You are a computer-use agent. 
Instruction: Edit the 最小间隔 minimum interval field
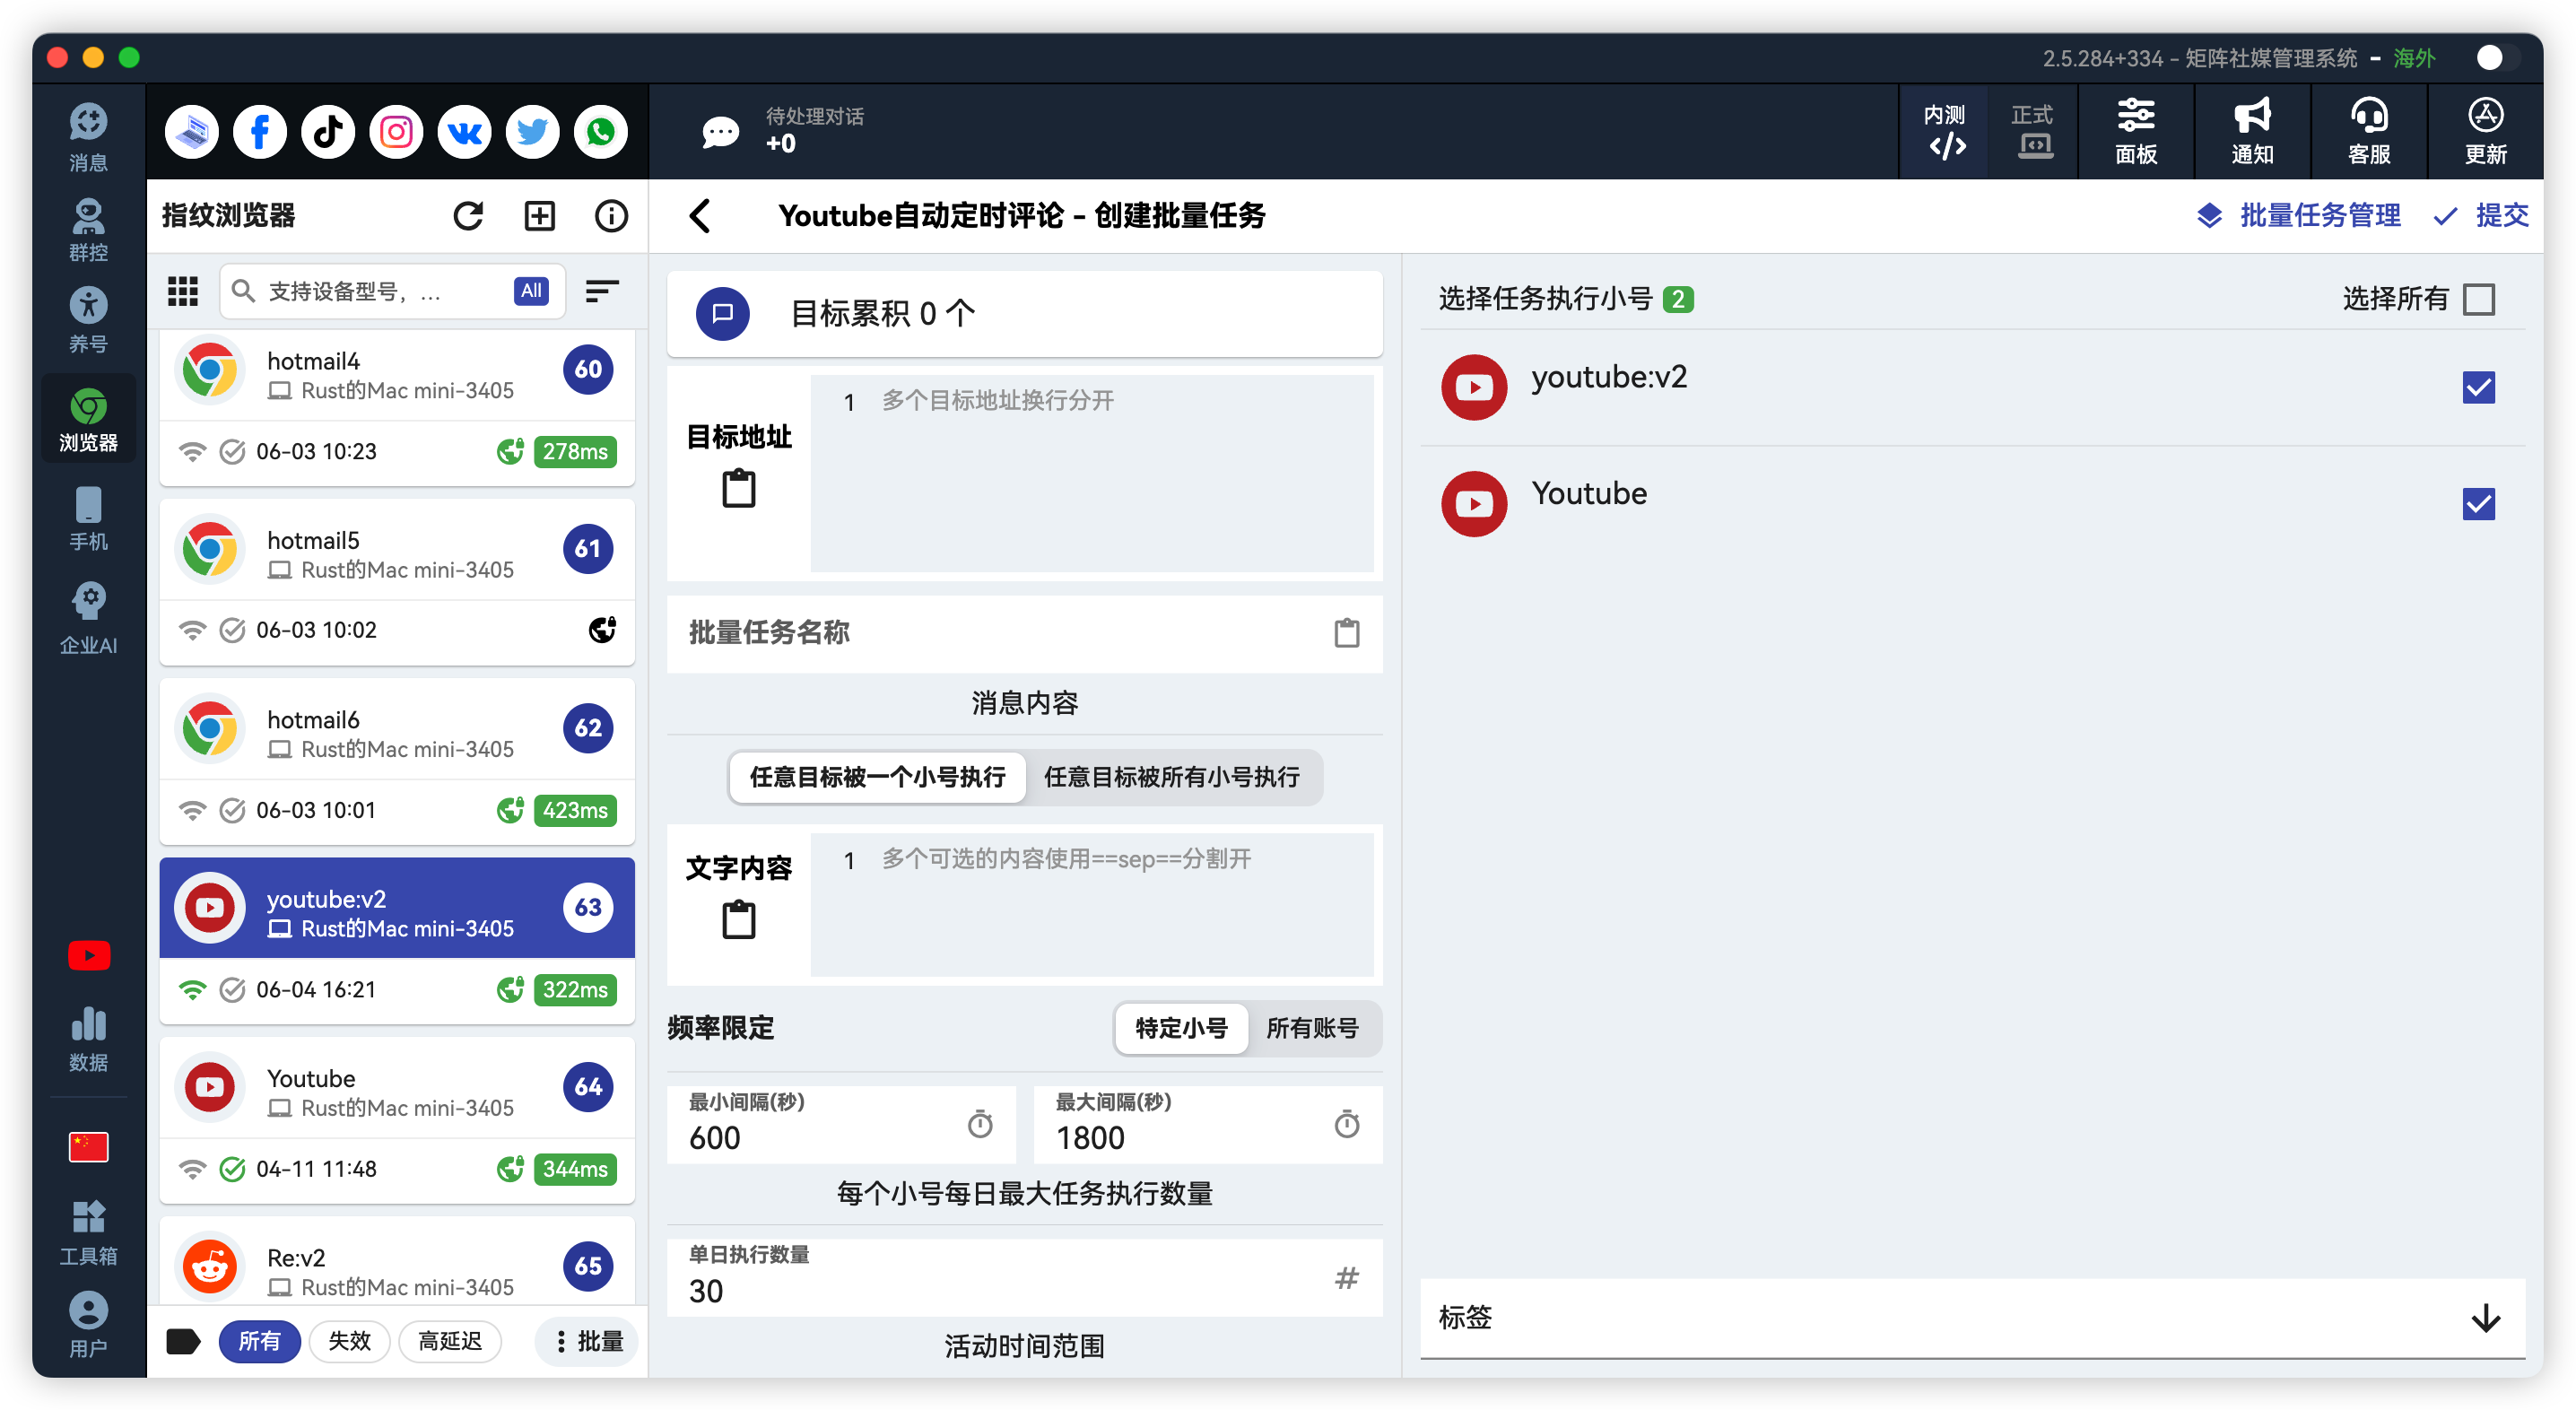841,1125
